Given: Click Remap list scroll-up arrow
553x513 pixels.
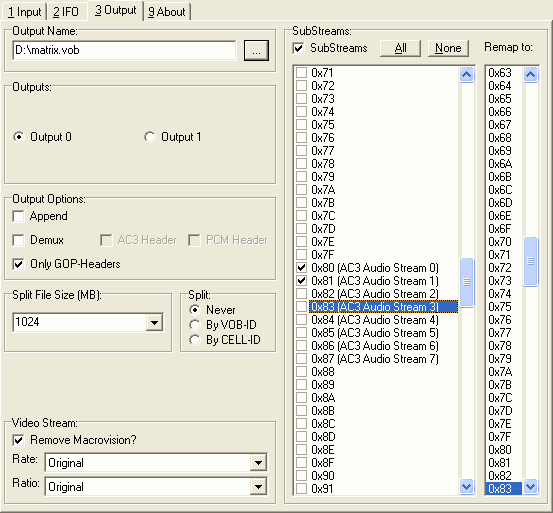Looking at the screenshot, I should pos(531,74).
